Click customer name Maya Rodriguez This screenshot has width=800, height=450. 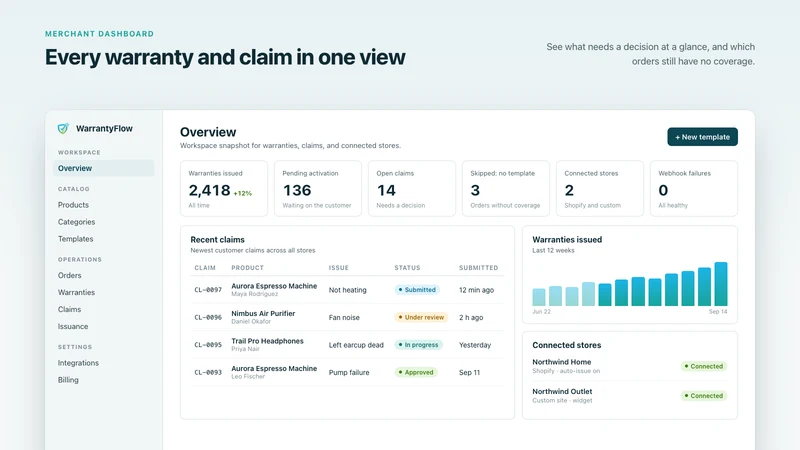click(255, 294)
